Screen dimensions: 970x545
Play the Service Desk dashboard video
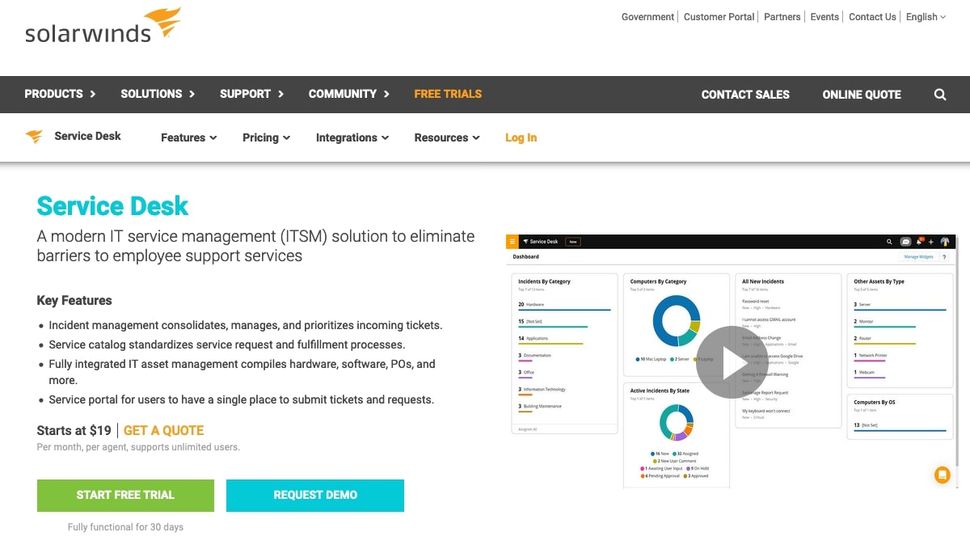tap(732, 363)
